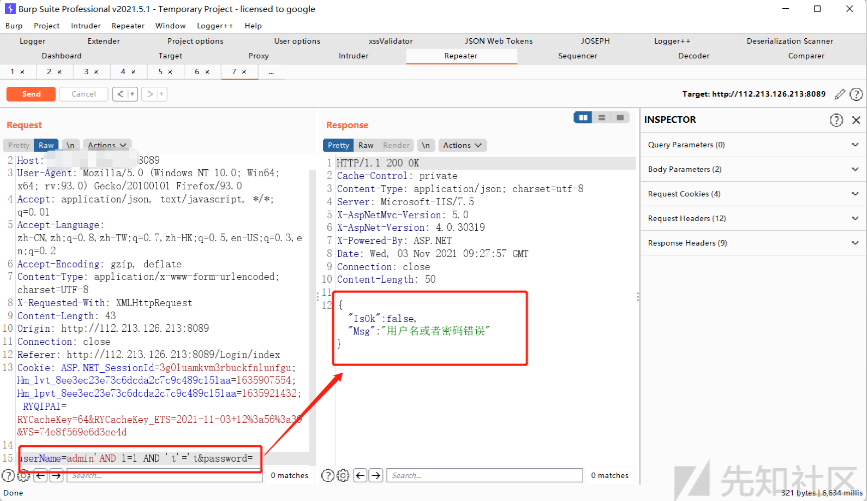Image resolution: width=867 pixels, height=501 pixels.
Task: Open the User options tab
Action: tap(297, 41)
